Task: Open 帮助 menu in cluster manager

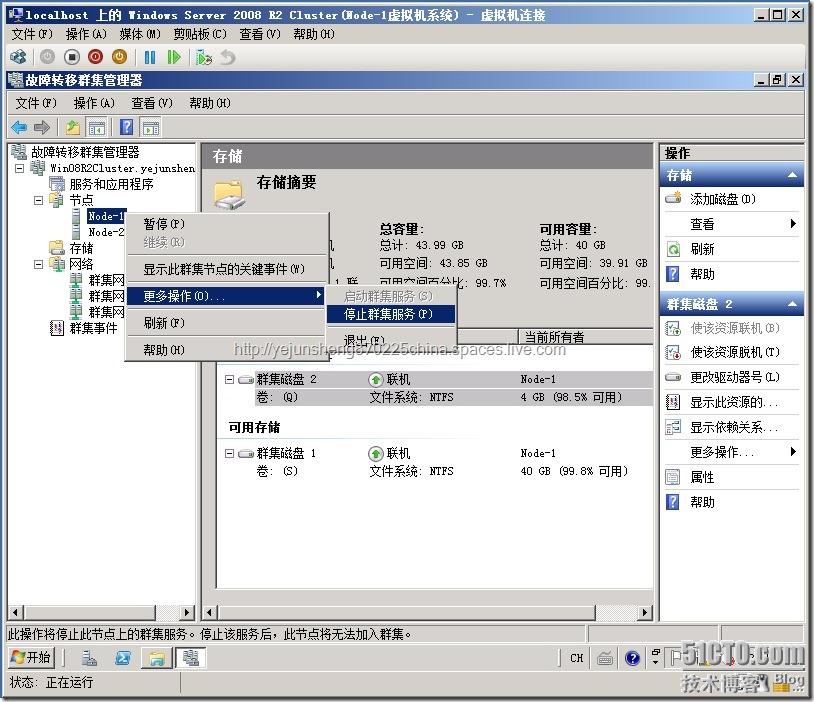Action: (x=210, y=103)
